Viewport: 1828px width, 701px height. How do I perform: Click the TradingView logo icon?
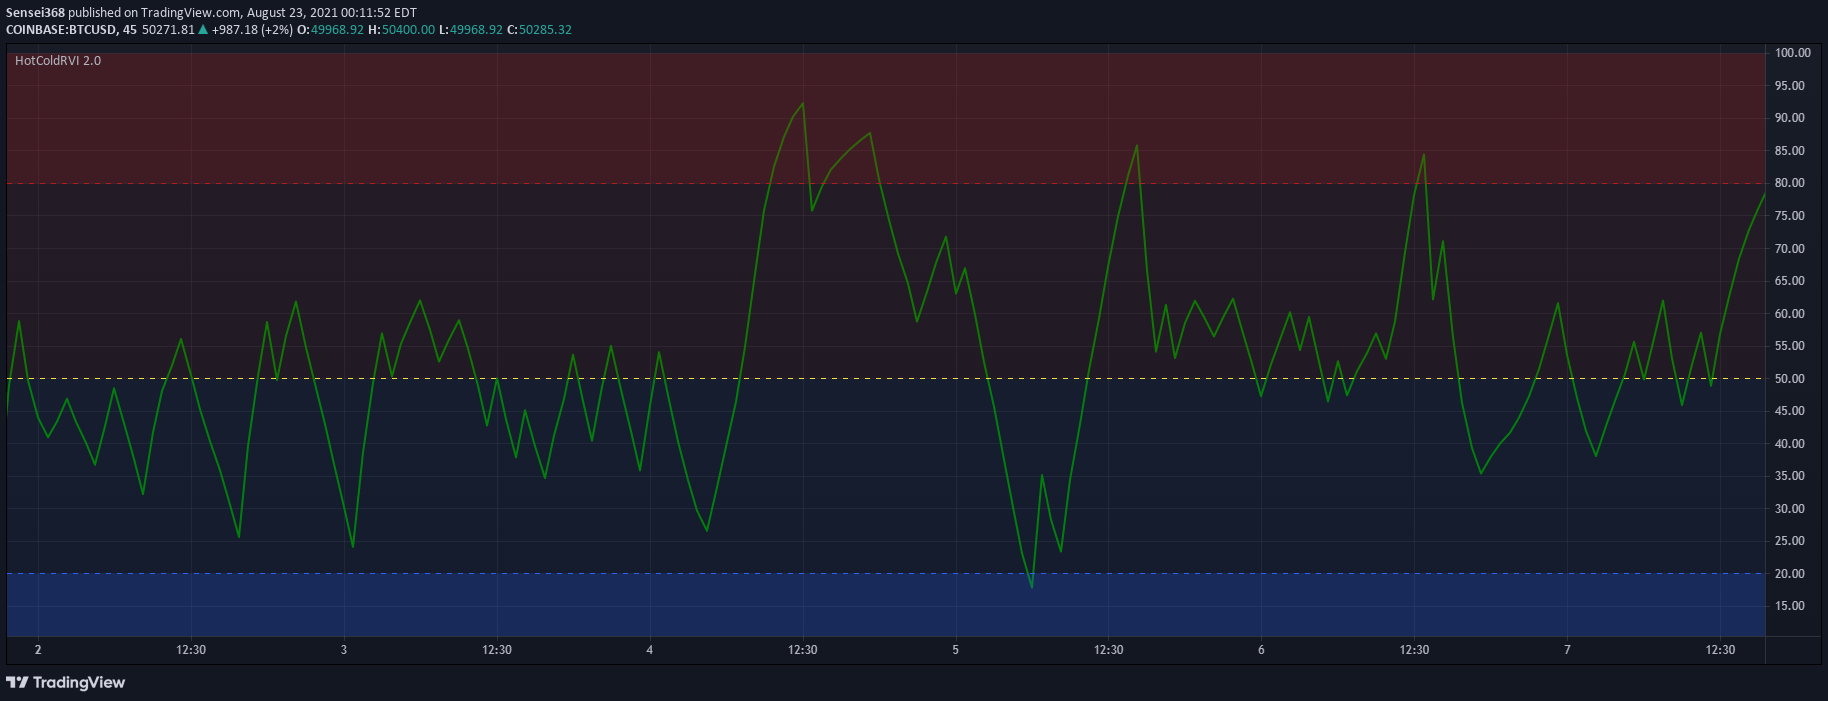17,682
